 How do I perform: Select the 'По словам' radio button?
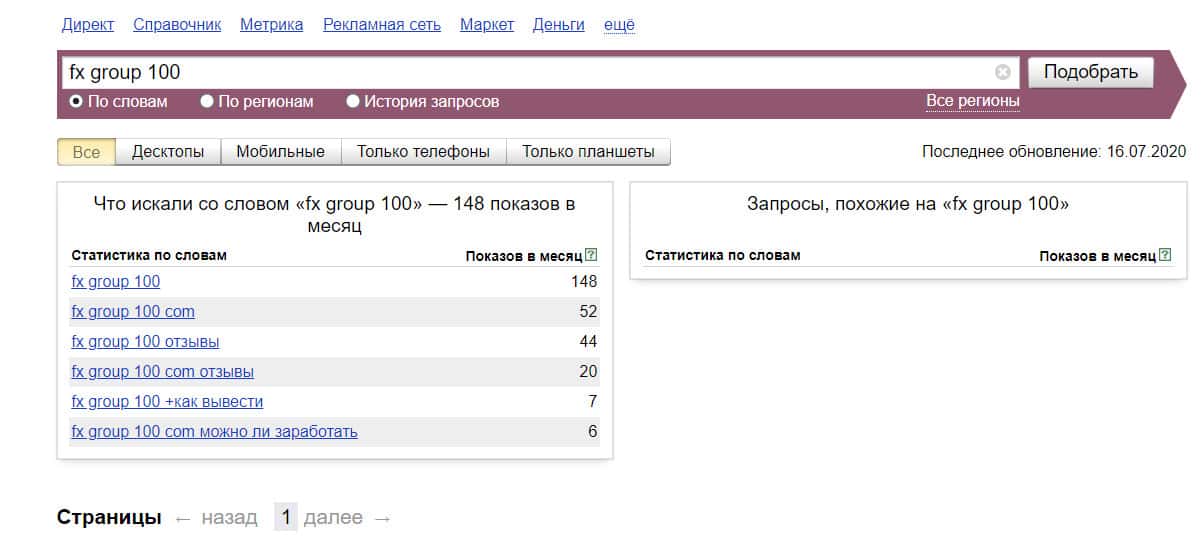[x=76, y=101]
